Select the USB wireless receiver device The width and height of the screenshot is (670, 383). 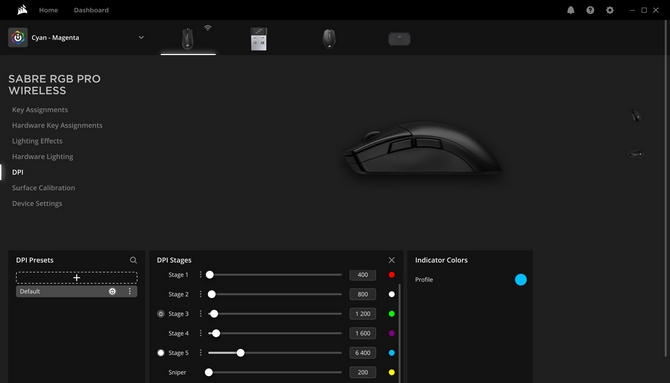[x=259, y=39]
